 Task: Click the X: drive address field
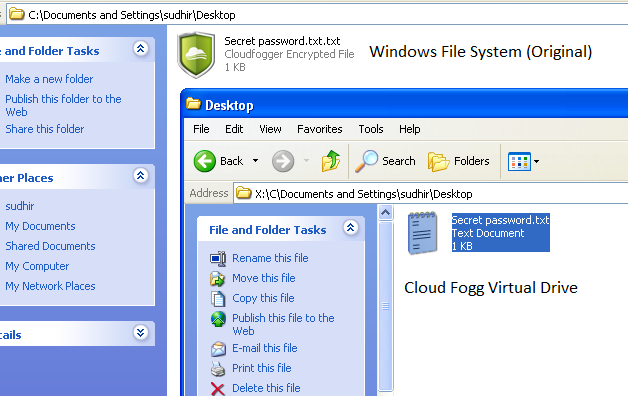tap(430, 194)
